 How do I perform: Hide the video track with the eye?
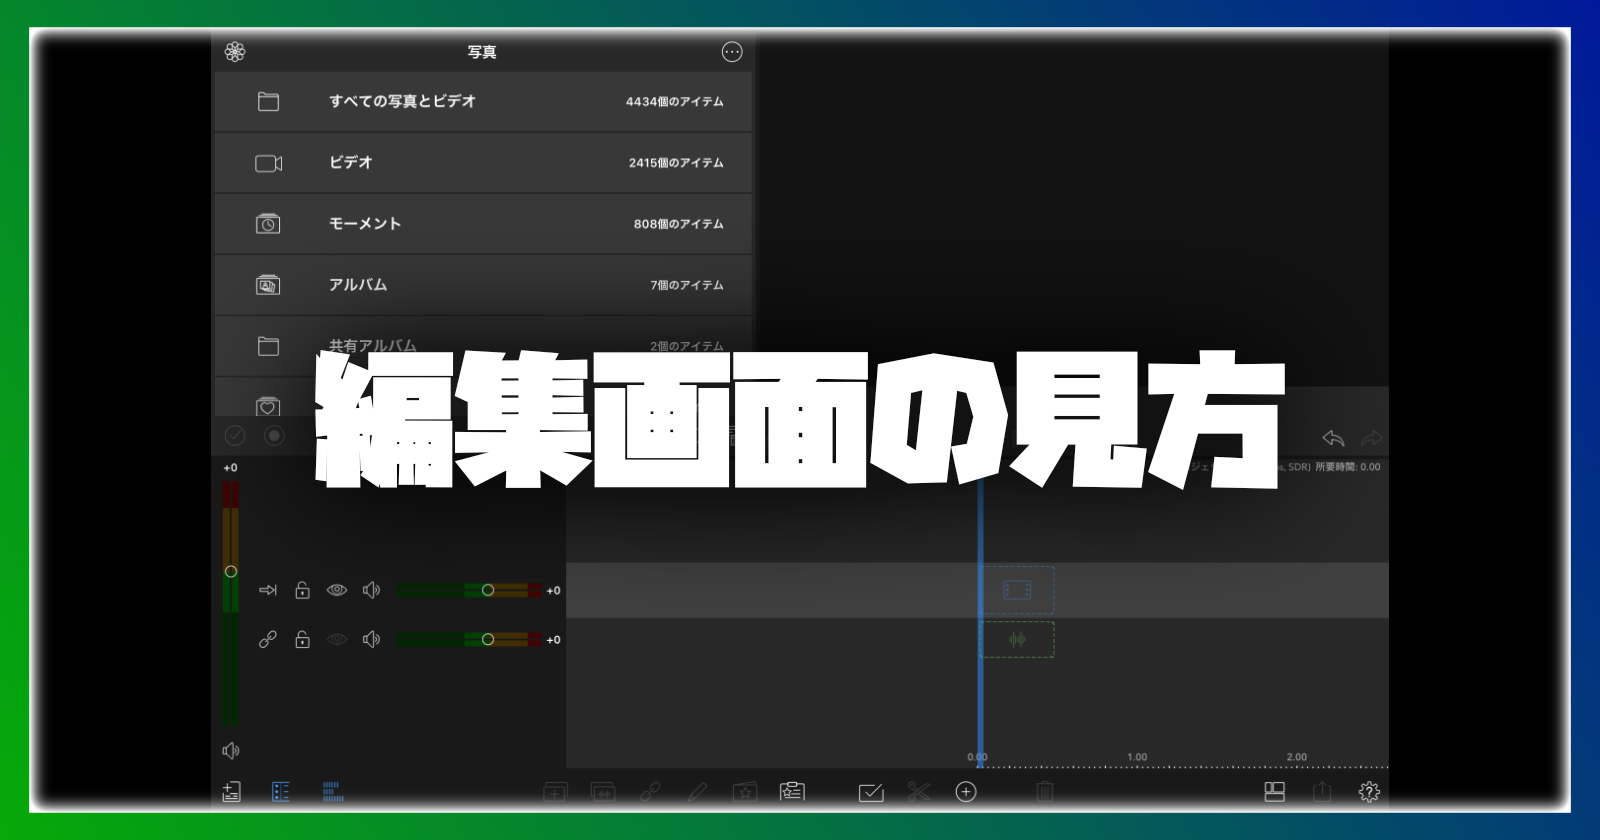click(337, 590)
